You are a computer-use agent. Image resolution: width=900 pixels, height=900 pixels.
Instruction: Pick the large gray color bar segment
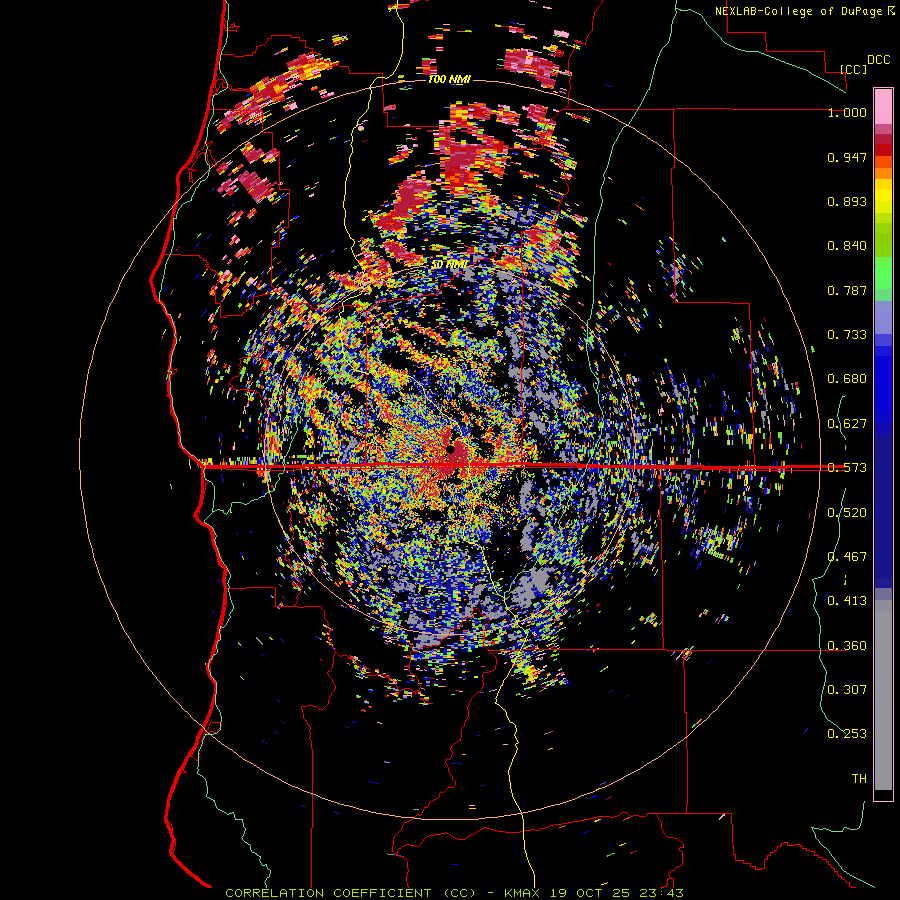[x=883, y=695]
